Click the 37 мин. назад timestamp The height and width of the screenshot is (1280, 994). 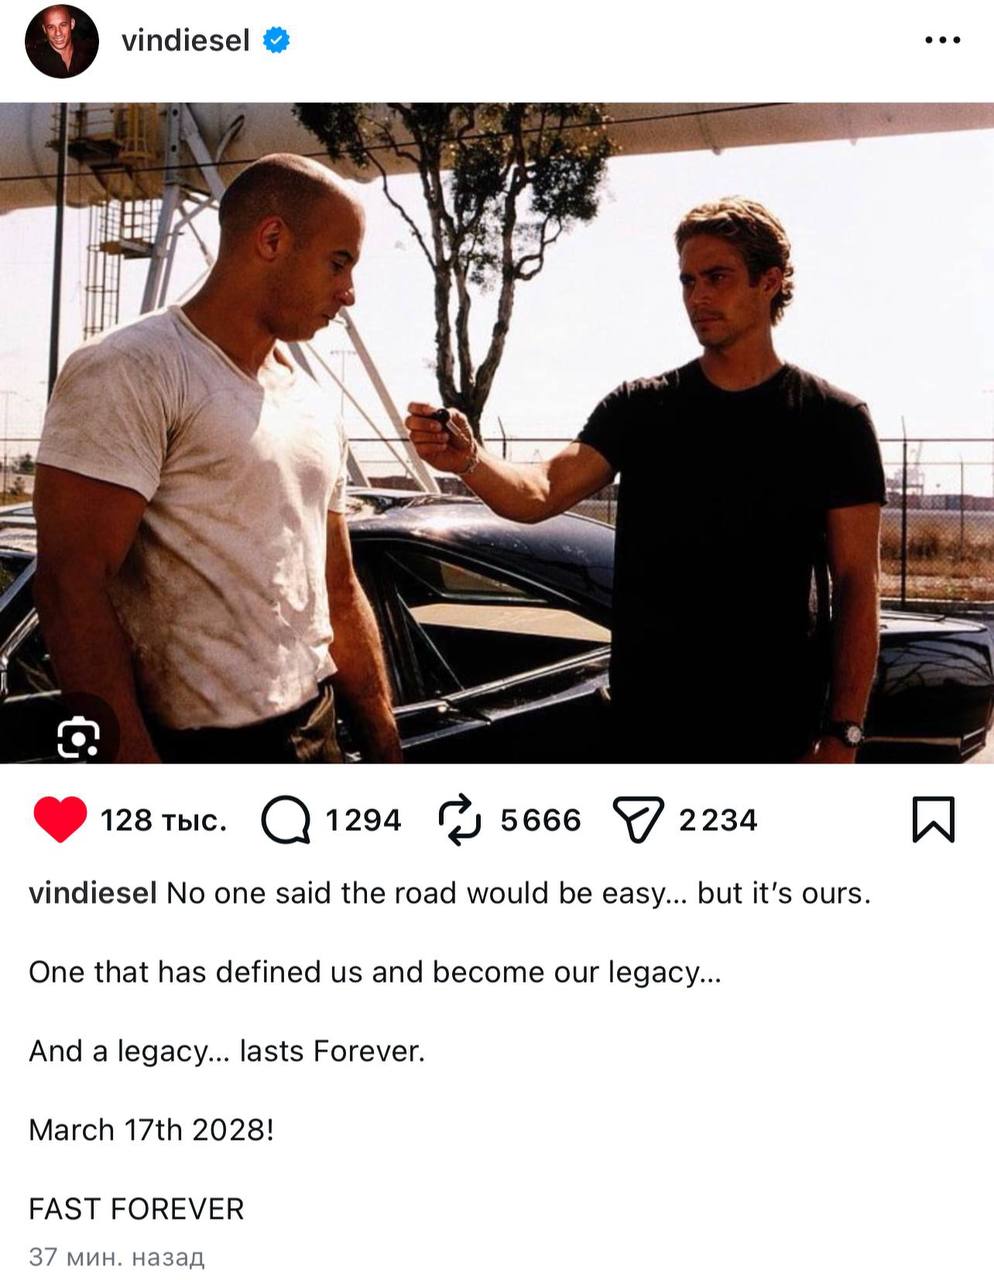tap(116, 1257)
